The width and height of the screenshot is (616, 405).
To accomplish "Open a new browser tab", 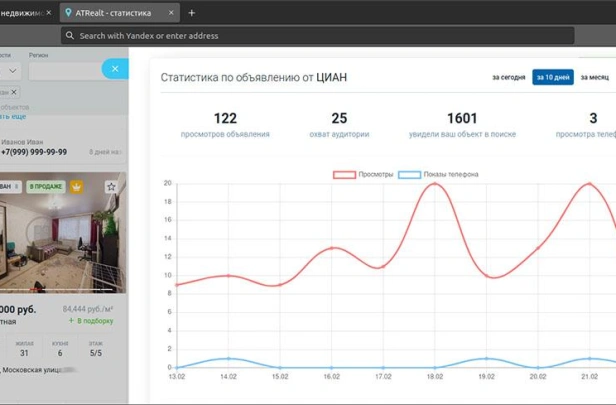I will coord(192,13).
